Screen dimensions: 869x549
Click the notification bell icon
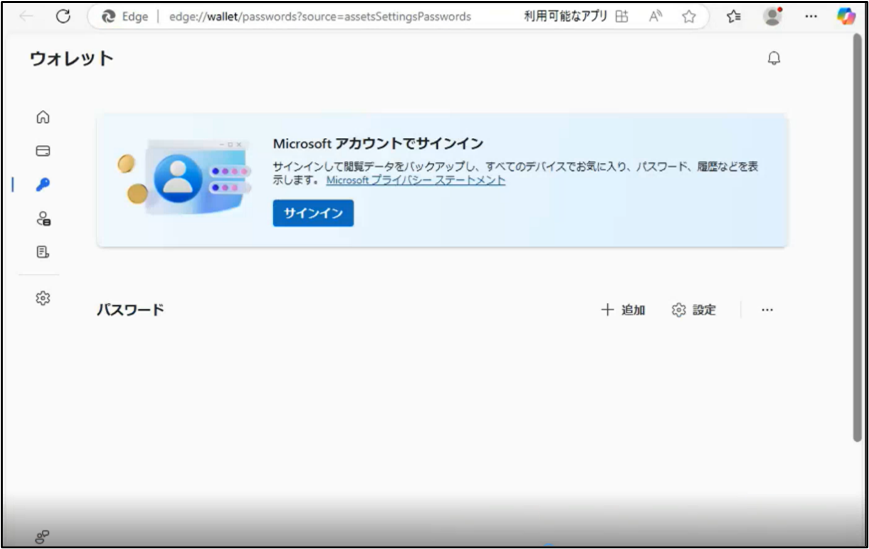[773, 58]
